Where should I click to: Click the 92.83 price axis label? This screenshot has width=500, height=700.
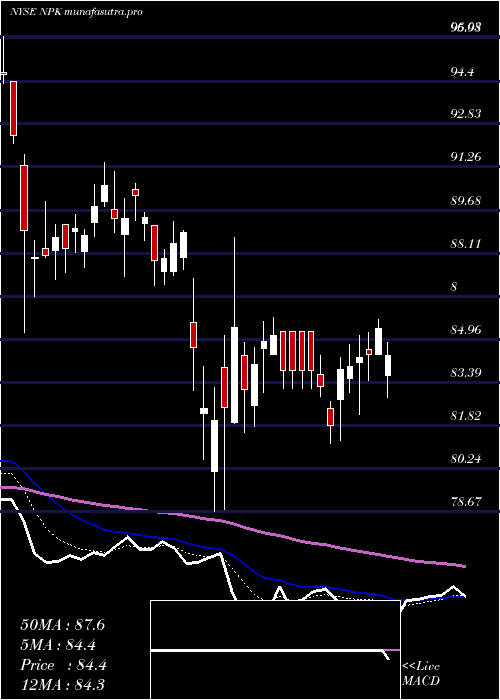466,114
